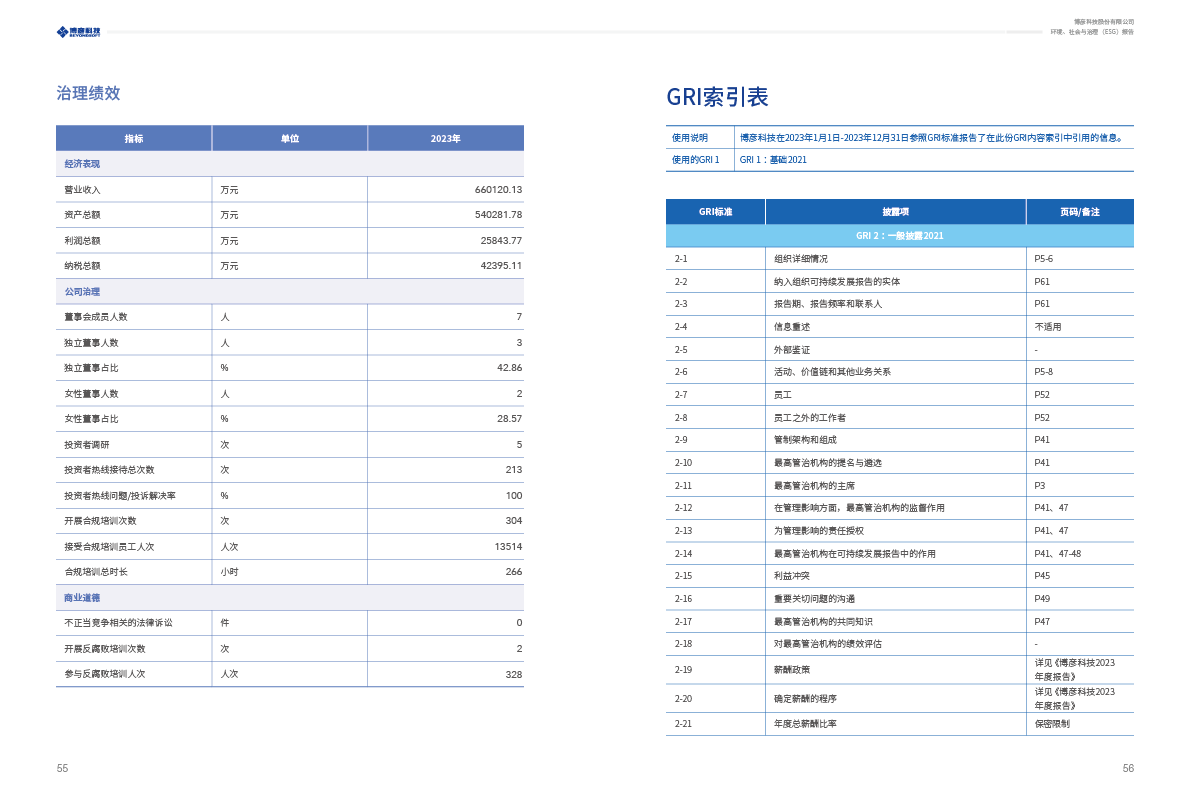Click the GRI索引表 title
1191x808 pixels.
click(717, 97)
